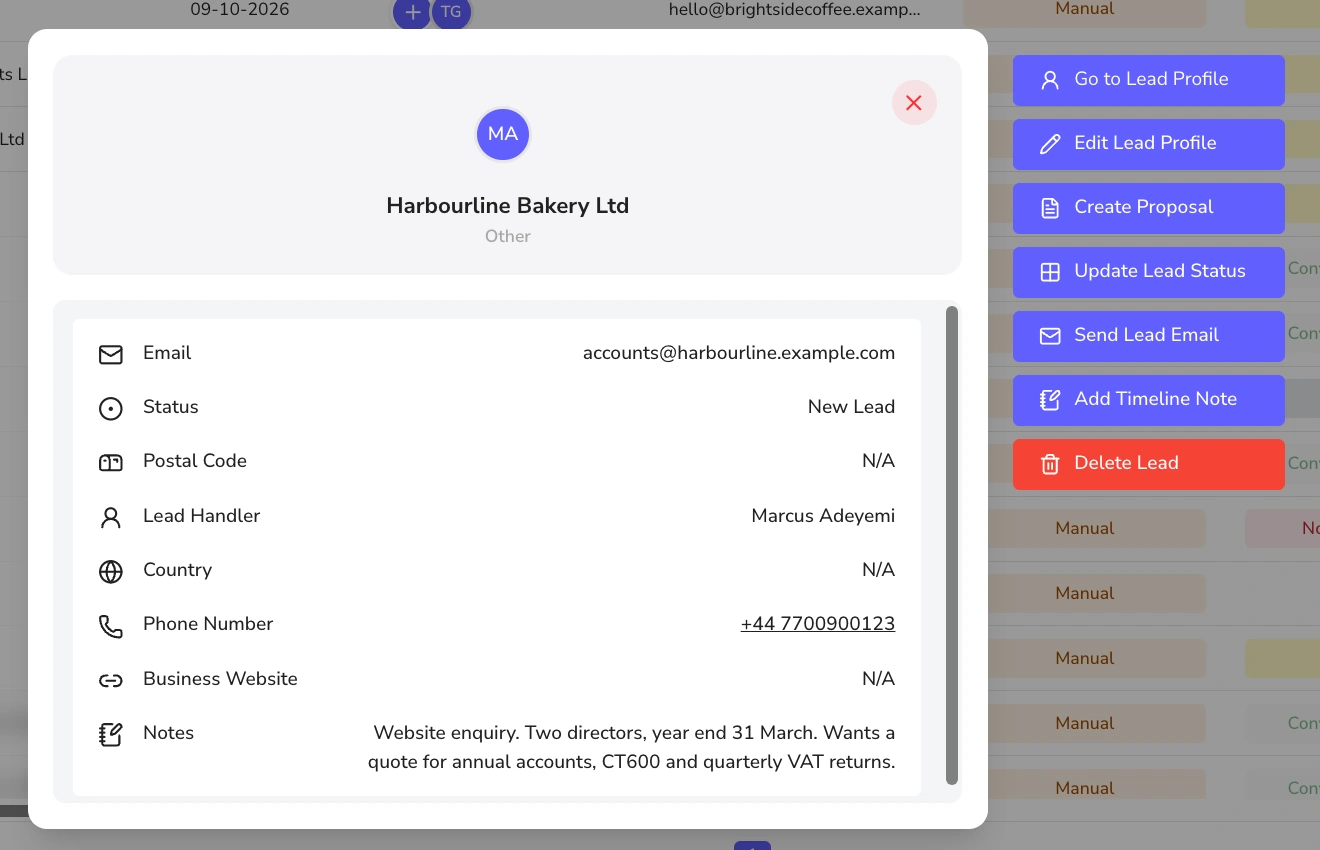Open Go to Lead Profile
Screen dimensions: 1320x850
tap(1149, 80)
